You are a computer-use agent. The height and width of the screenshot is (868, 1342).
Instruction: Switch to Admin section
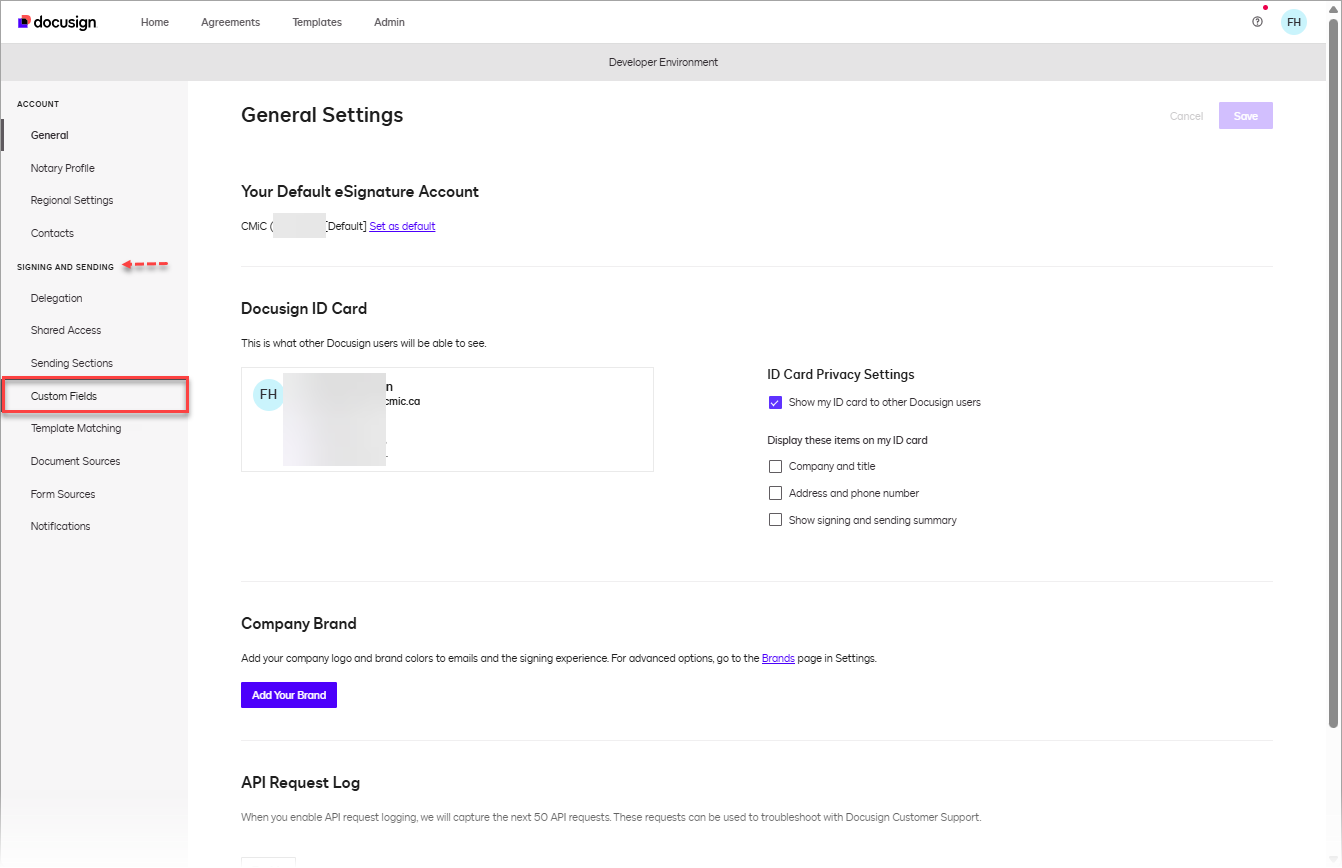[x=389, y=22]
